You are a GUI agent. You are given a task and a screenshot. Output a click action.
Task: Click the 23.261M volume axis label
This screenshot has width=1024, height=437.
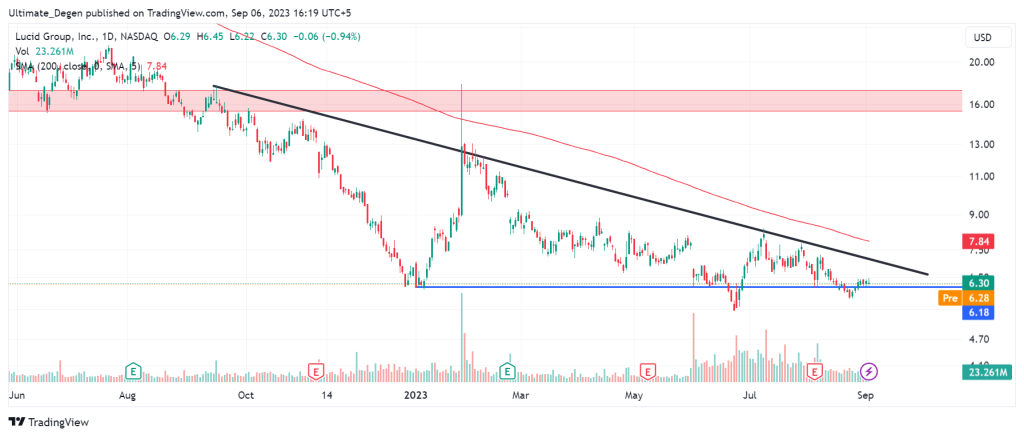pyautogui.click(x=986, y=372)
